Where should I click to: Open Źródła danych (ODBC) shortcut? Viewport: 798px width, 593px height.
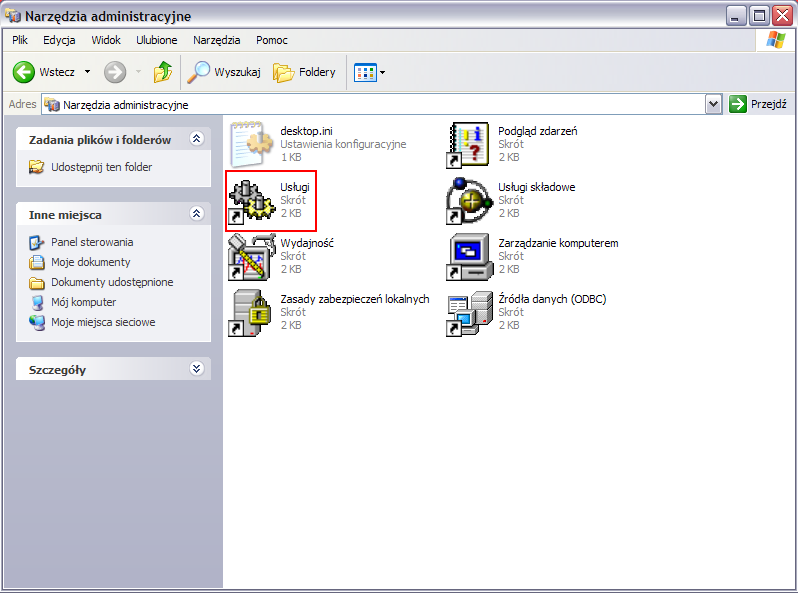[x=468, y=313]
